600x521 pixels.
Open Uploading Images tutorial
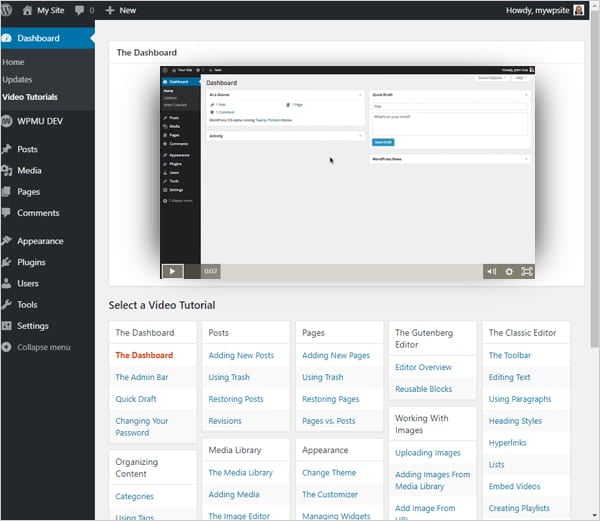427,453
